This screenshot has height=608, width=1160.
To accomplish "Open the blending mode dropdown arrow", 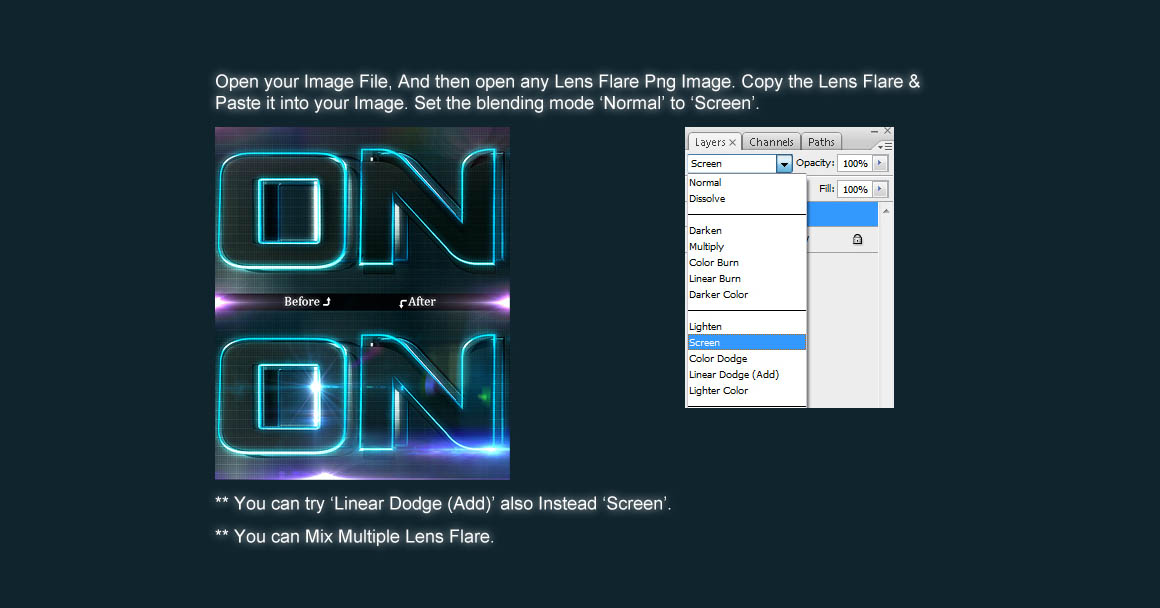I will click(x=784, y=164).
